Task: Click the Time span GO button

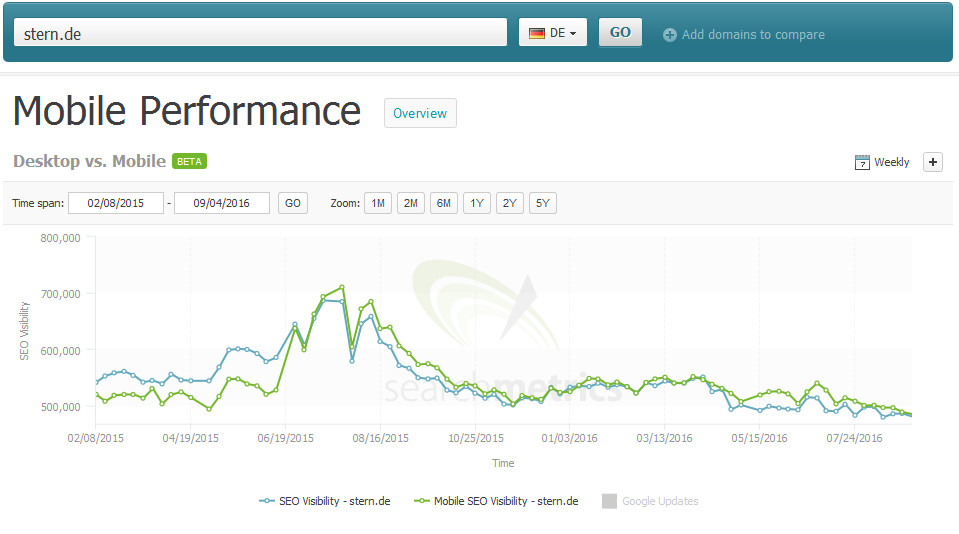Action: 292,203
